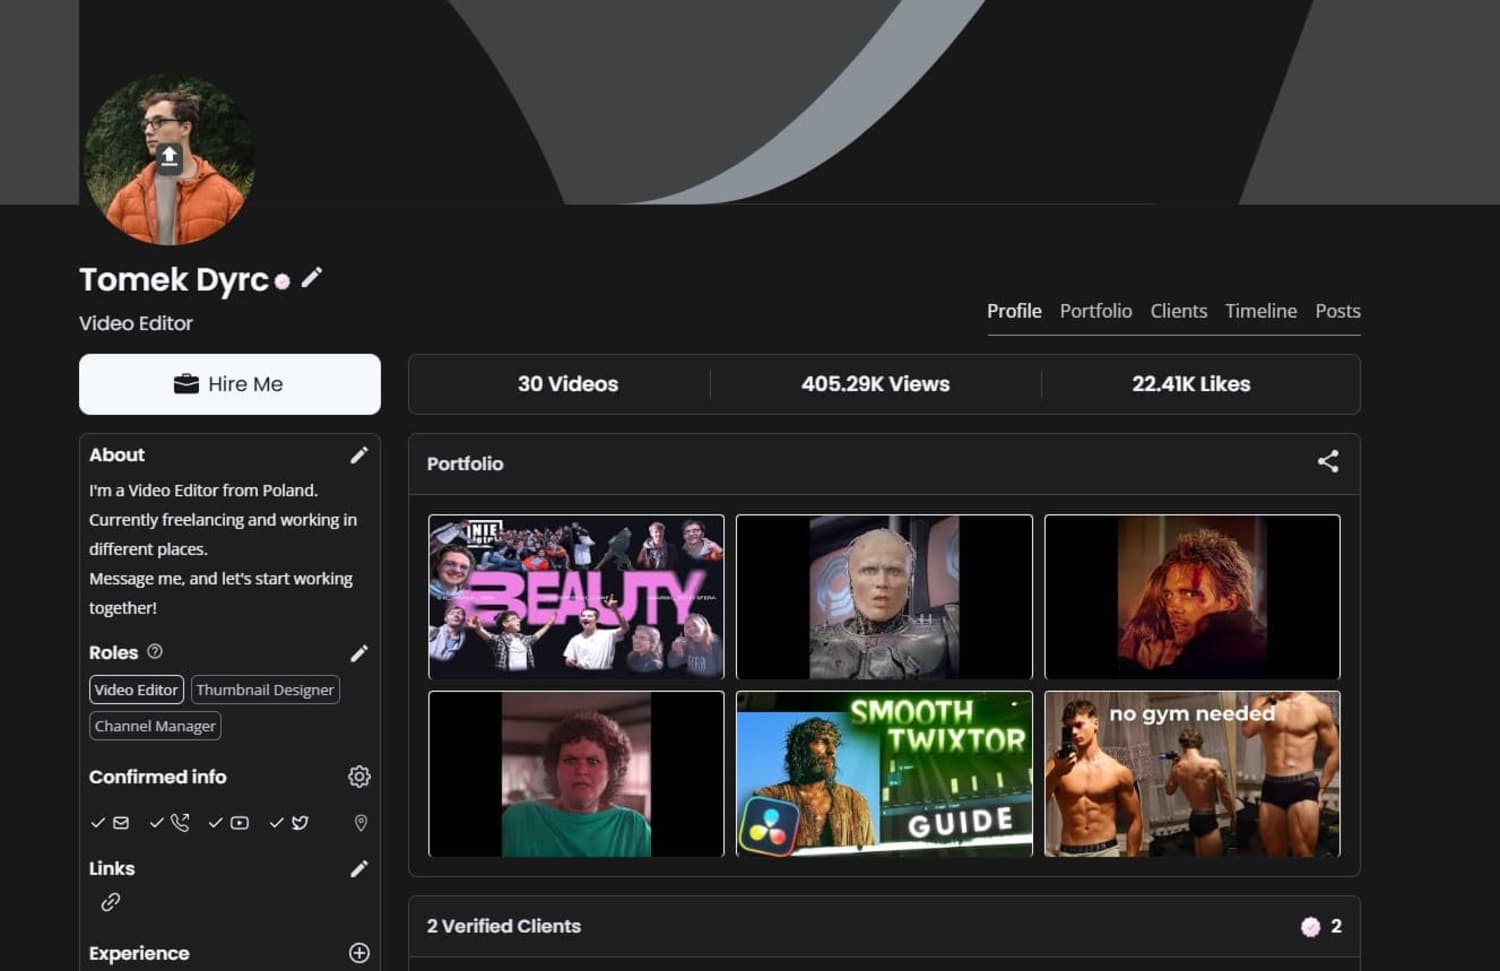Open the BEAUTY video thumbnail

point(576,597)
